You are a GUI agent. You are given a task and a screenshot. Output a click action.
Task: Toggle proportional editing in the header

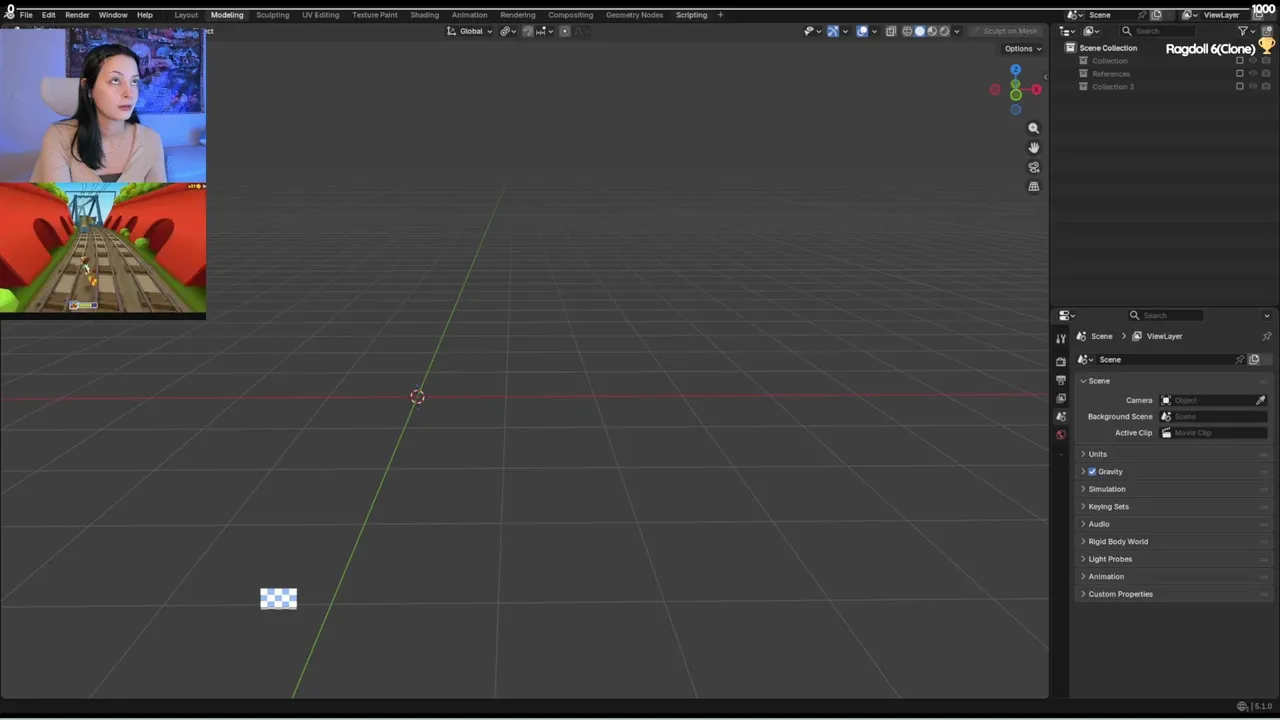click(x=565, y=31)
